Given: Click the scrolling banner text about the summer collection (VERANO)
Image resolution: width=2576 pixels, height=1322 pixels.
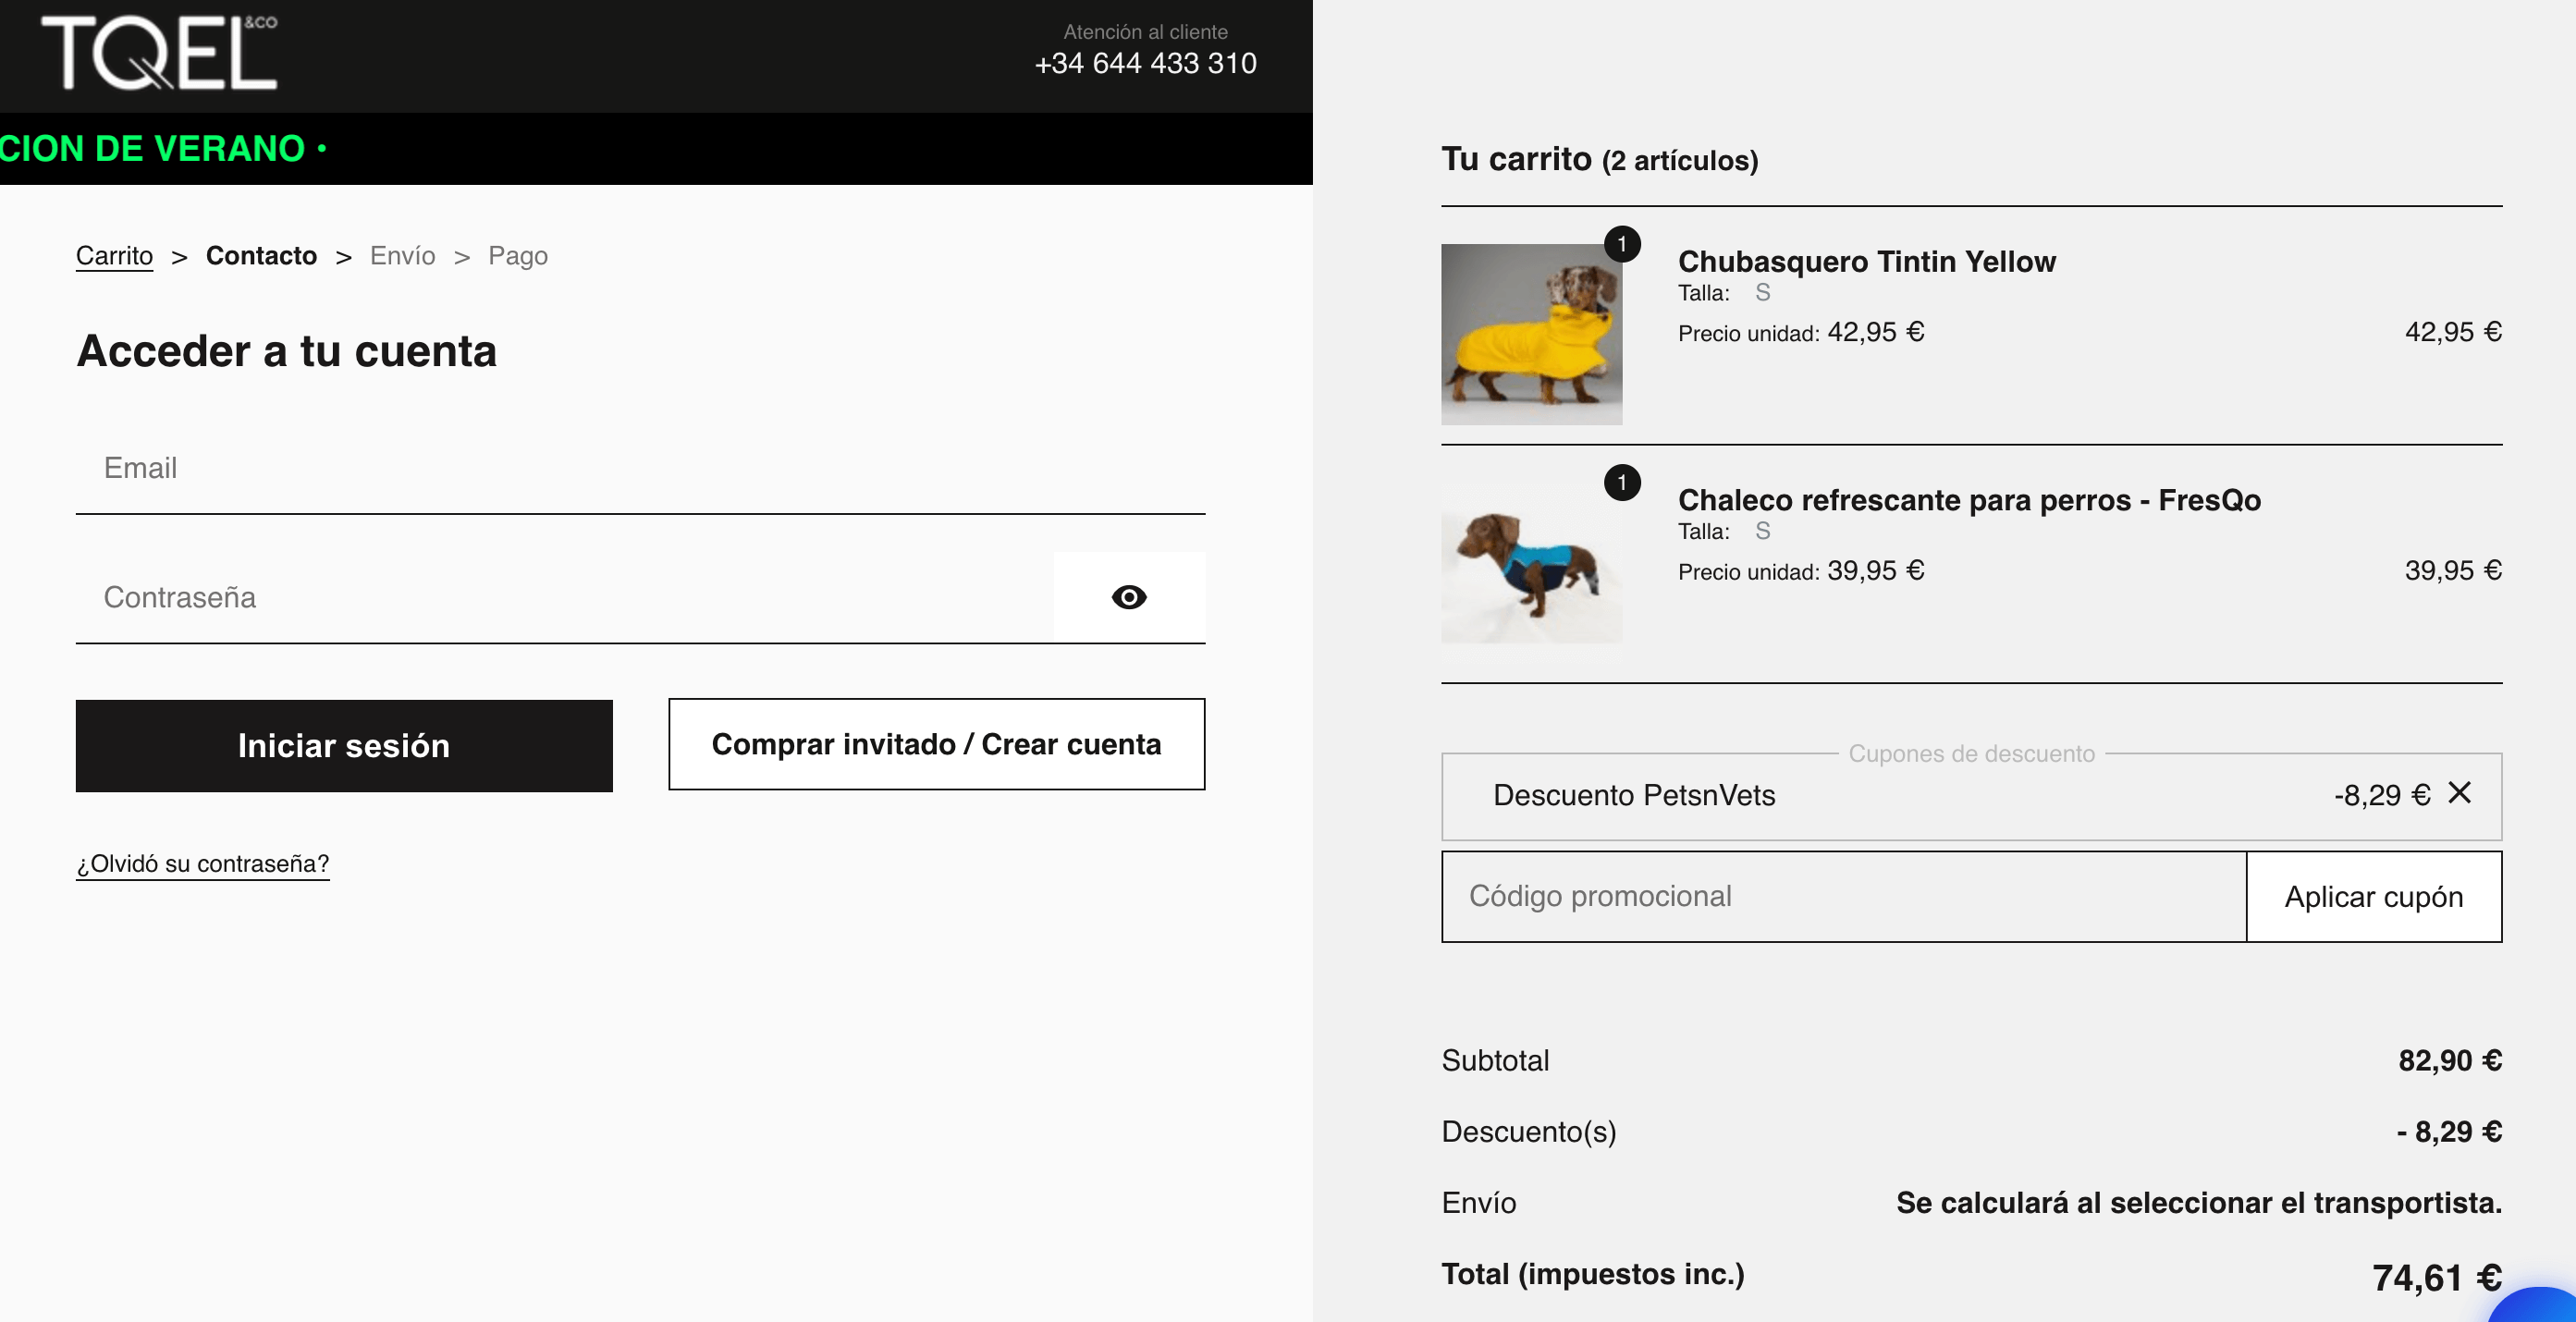Looking at the screenshot, I should tap(163, 149).
